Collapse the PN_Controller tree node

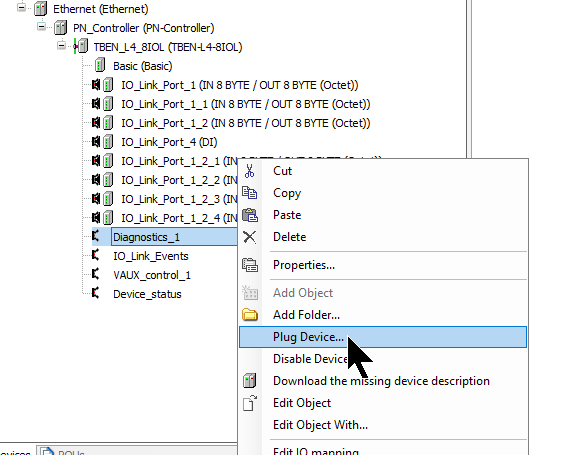[x=42, y=26]
